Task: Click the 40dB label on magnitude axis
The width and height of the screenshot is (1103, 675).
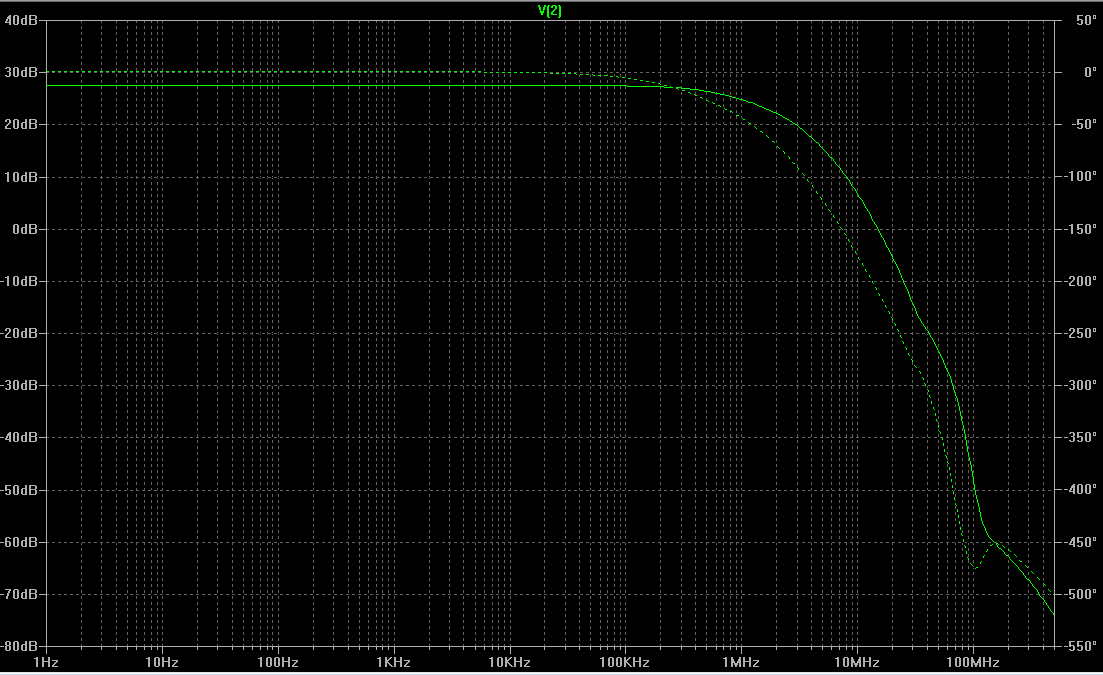Action: click(x=21, y=20)
